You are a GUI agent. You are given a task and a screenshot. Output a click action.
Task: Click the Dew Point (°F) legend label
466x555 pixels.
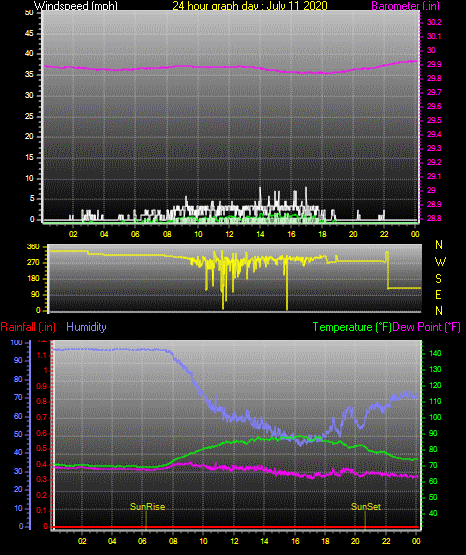click(x=427, y=327)
